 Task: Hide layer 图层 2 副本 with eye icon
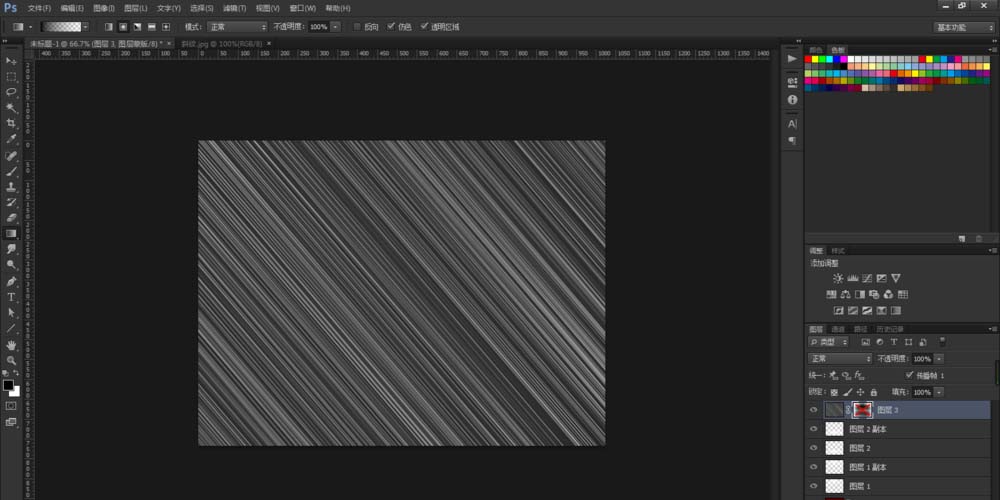click(813, 429)
